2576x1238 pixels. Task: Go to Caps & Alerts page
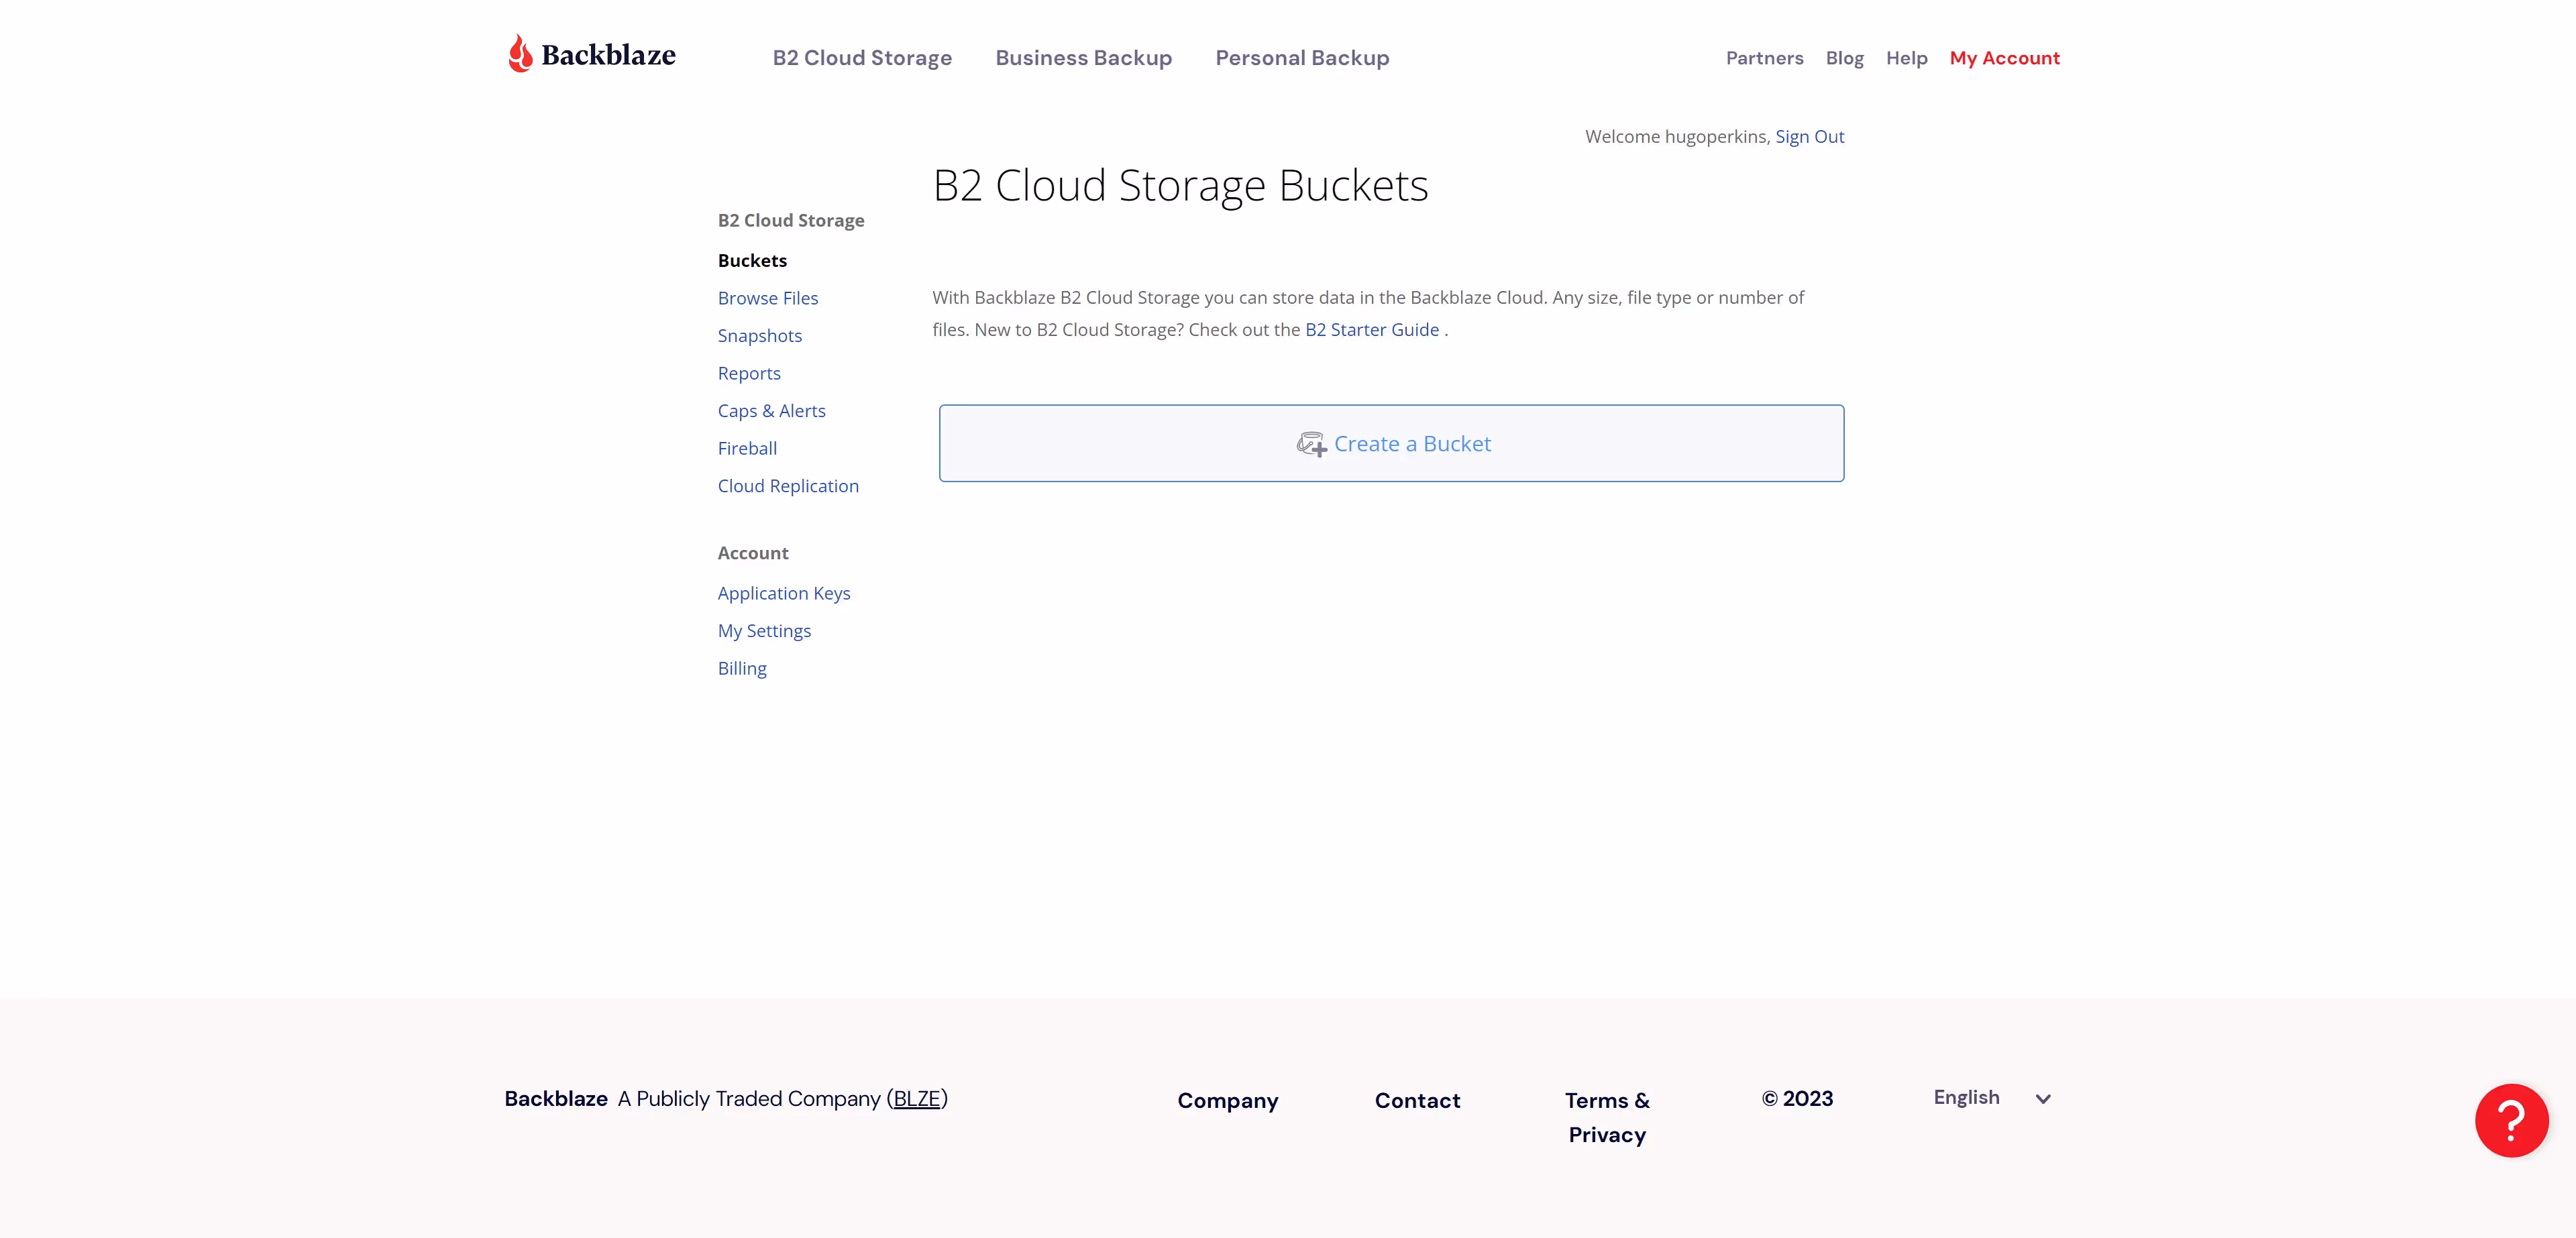771,411
